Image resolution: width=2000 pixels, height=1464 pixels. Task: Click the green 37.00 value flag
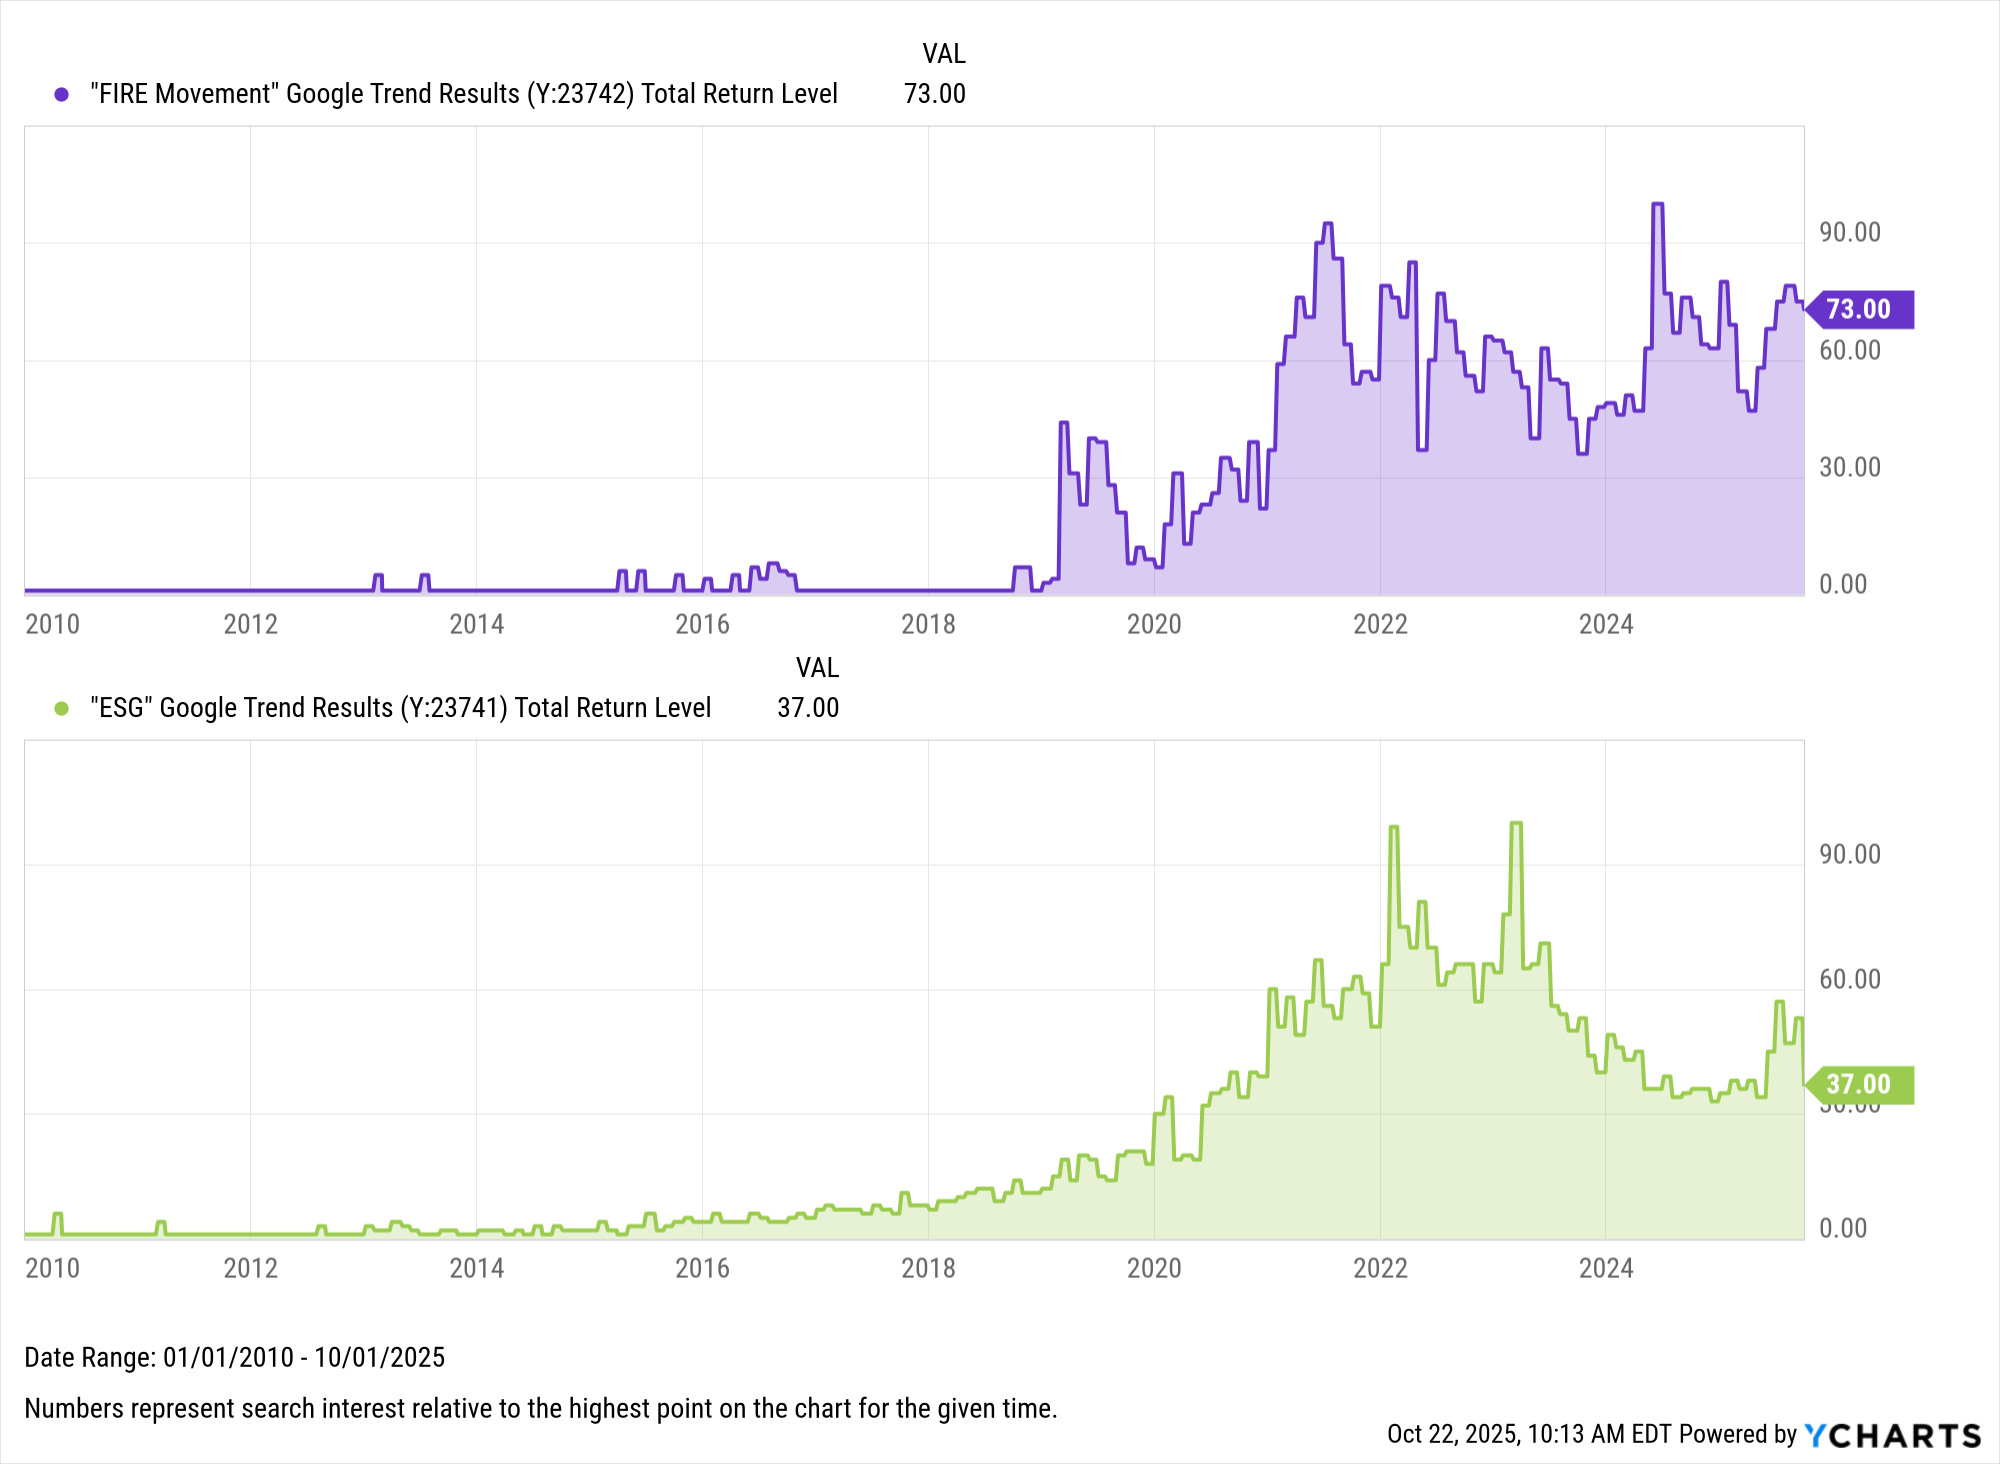[1860, 1084]
